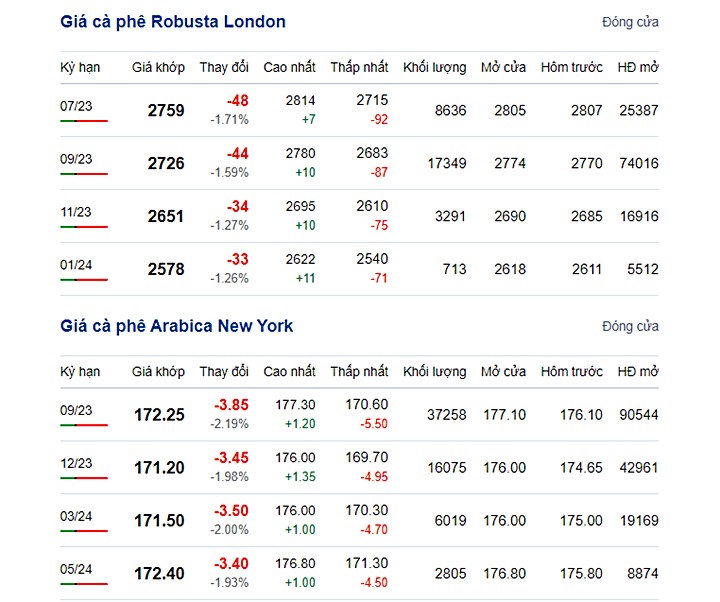
Task: Click lowest price 2540
Action: pos(372,259)
